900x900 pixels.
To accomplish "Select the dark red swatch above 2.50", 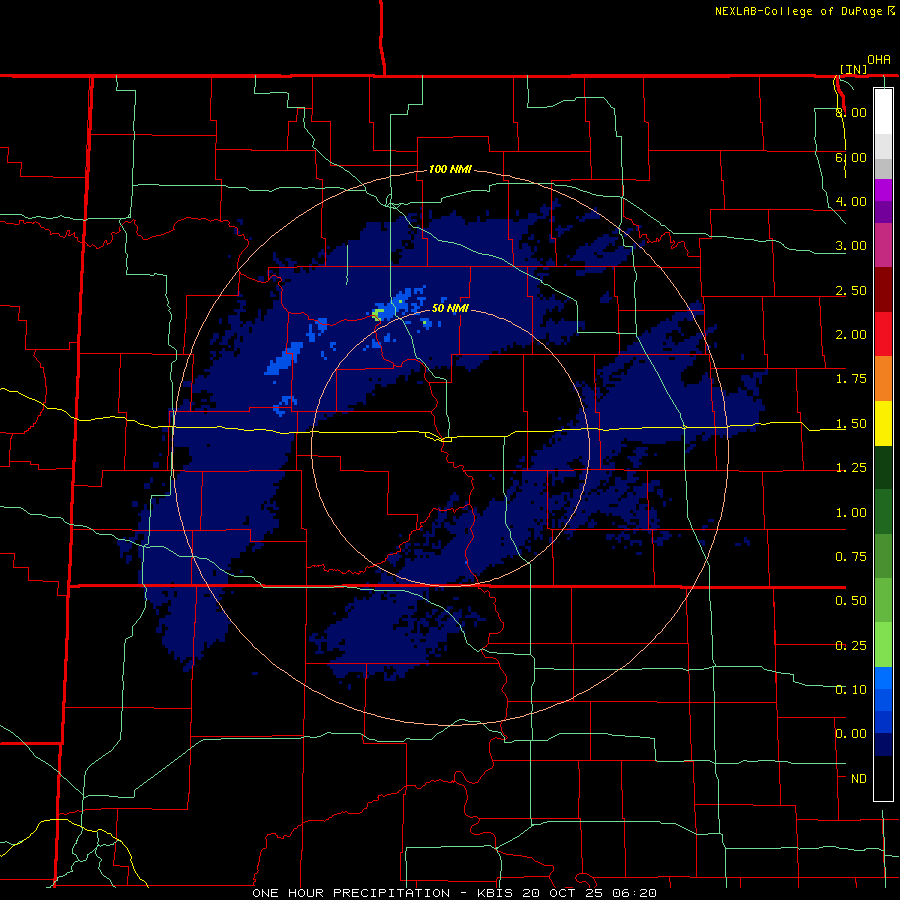I will 883,290.
